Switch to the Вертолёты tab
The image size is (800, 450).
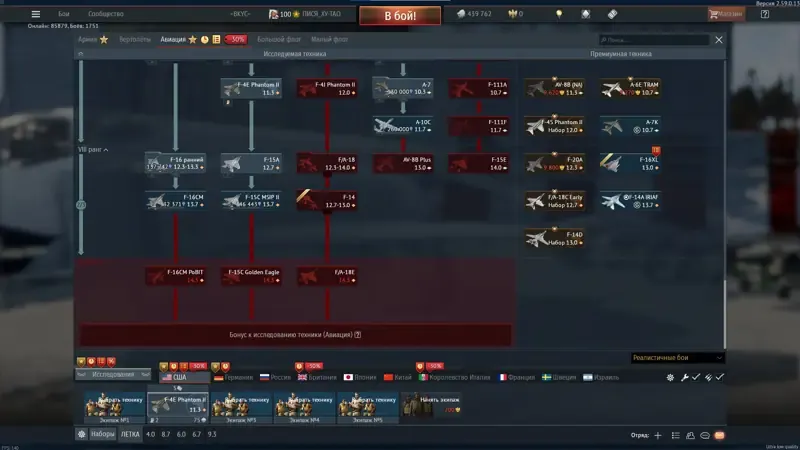click(135, 39)
